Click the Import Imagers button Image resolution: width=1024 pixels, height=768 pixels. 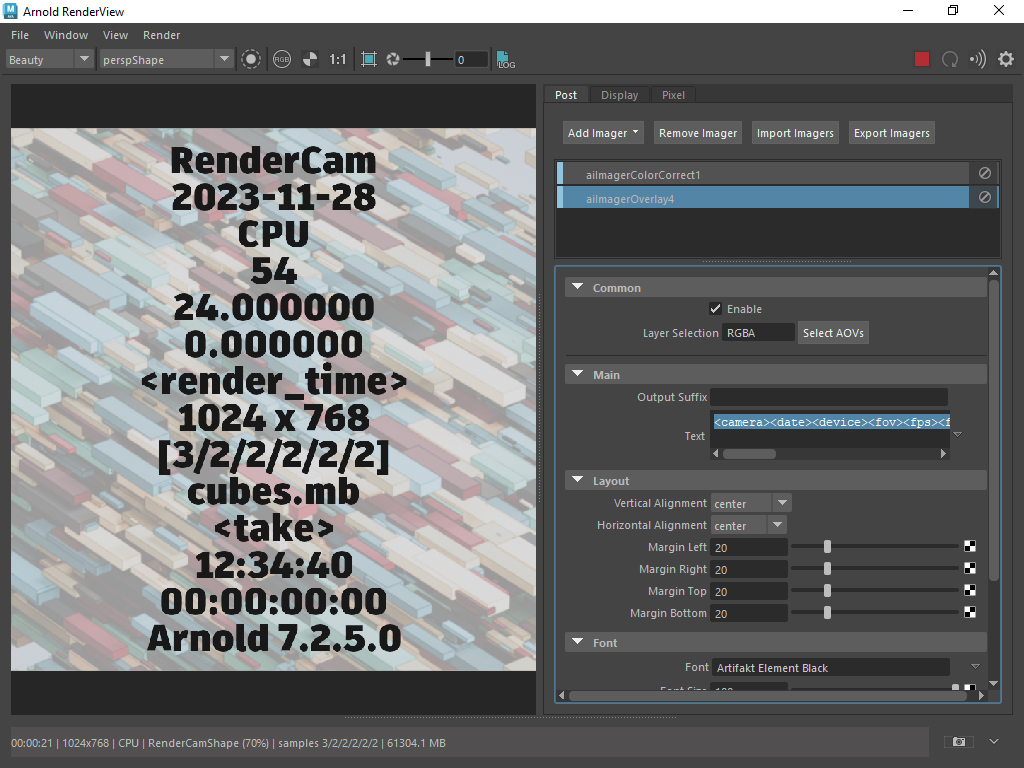coord(795,133)
